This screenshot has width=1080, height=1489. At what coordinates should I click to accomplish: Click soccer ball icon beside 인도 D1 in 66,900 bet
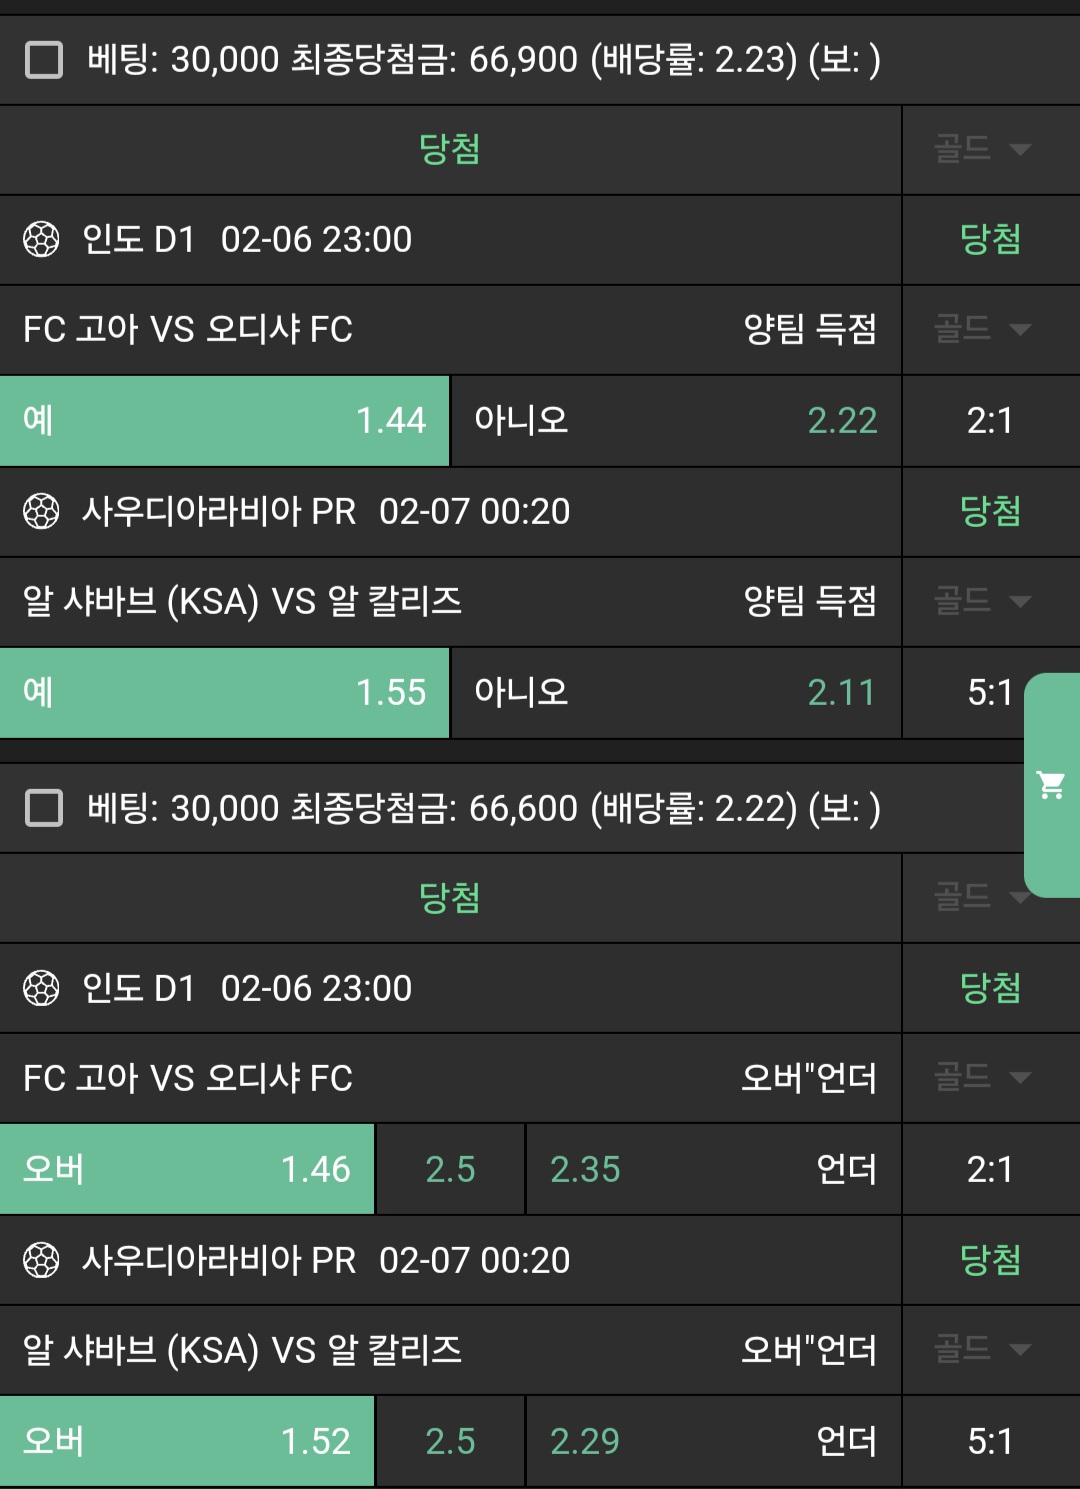pos(41,240)
